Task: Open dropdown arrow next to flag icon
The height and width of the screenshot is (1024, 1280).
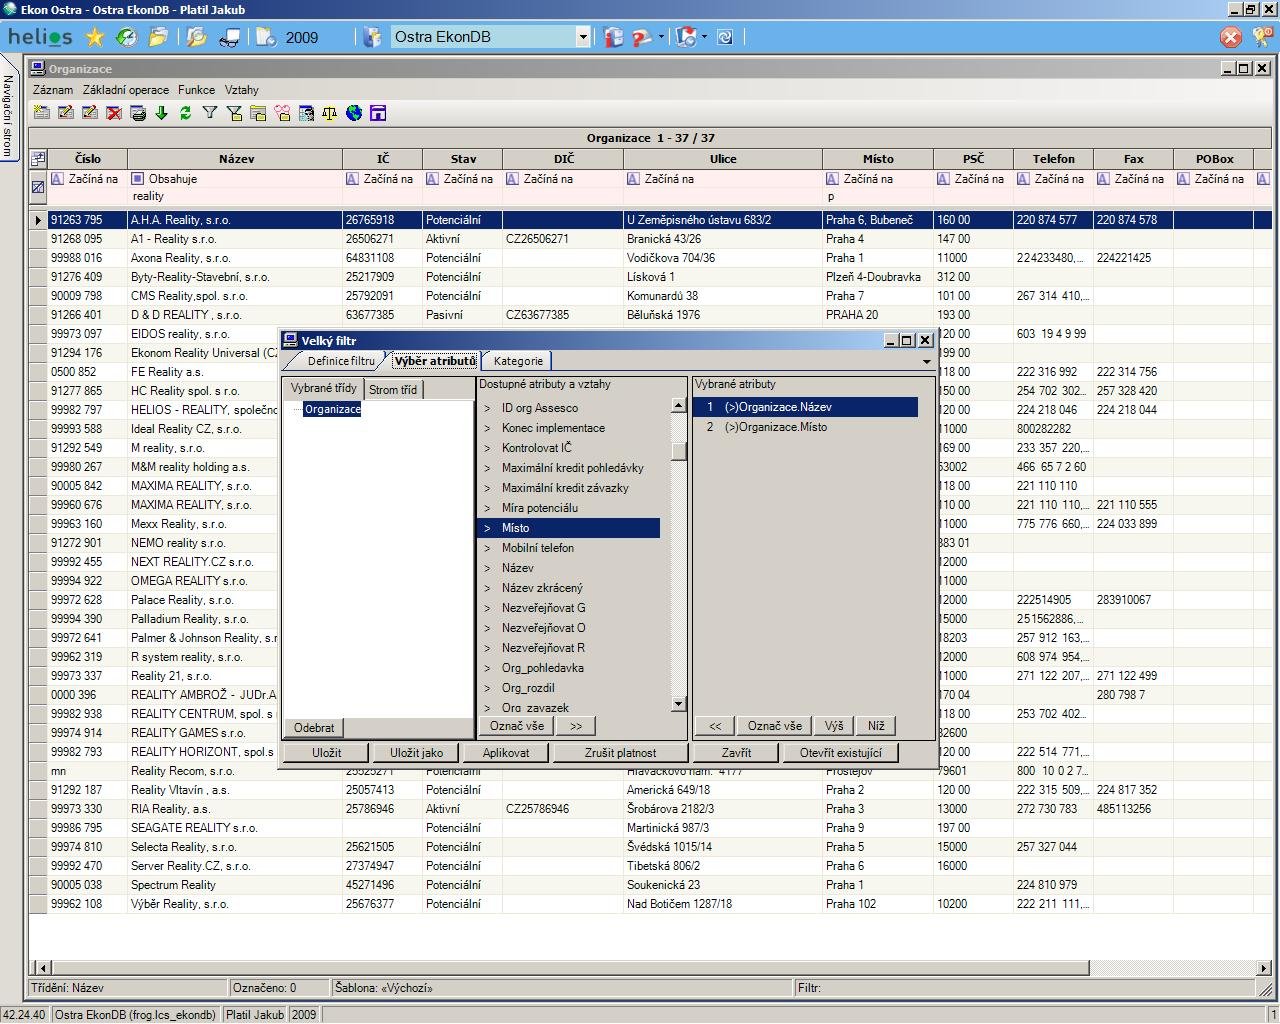Action: pos(704,37)
